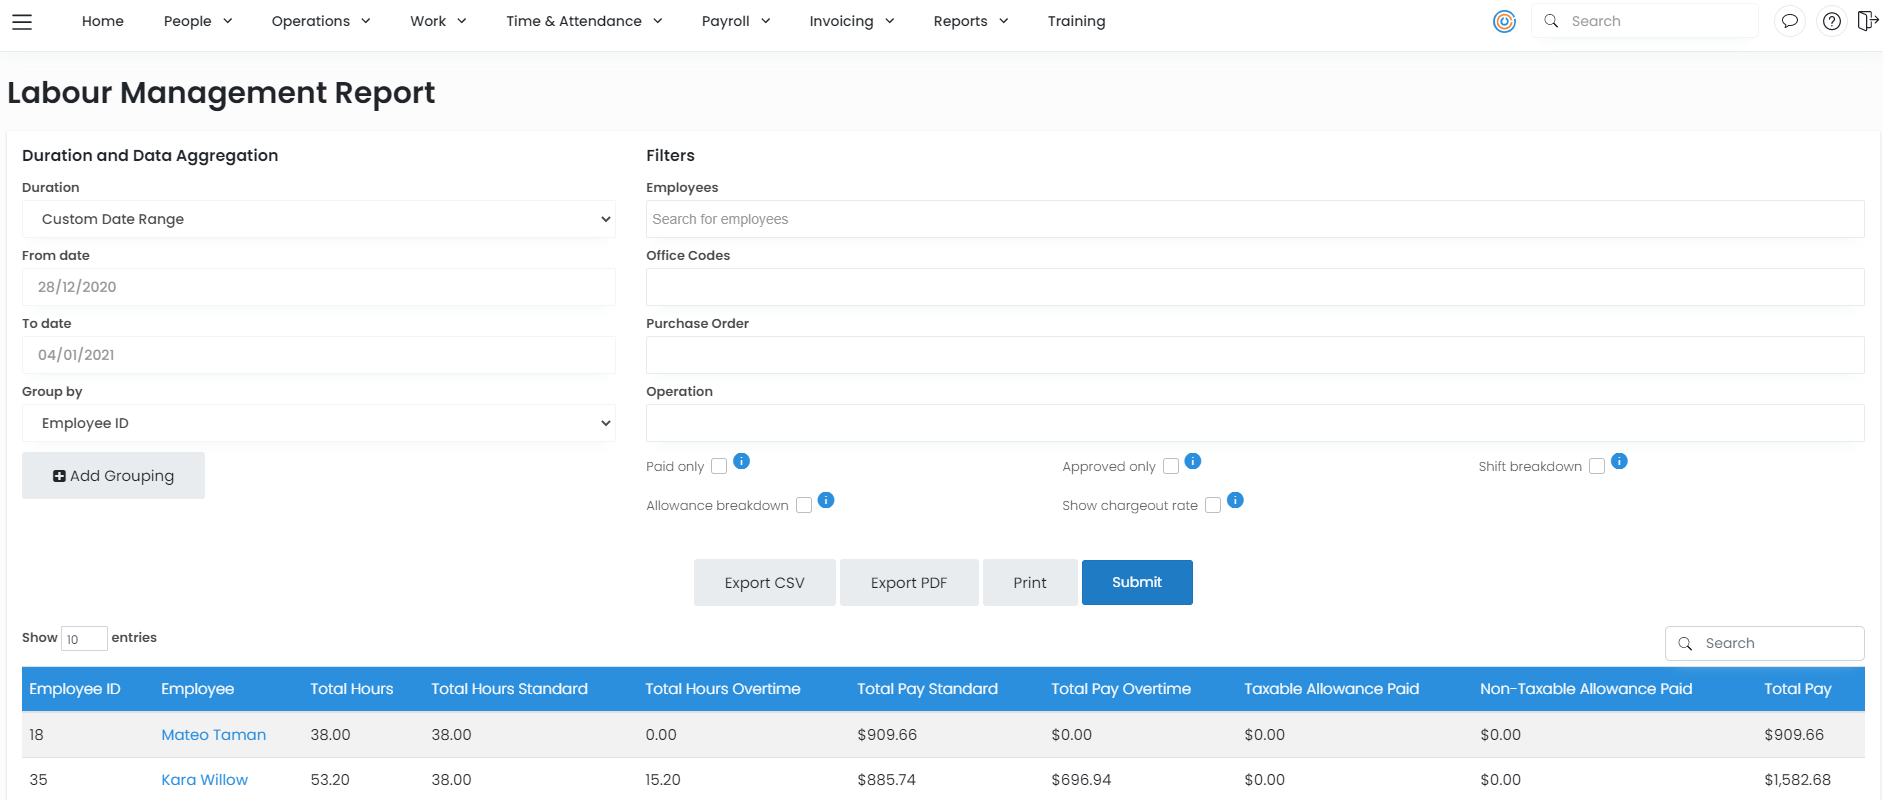The image size is (1883, 800).
Task: Click the Print button
Action: [1029, 583]
